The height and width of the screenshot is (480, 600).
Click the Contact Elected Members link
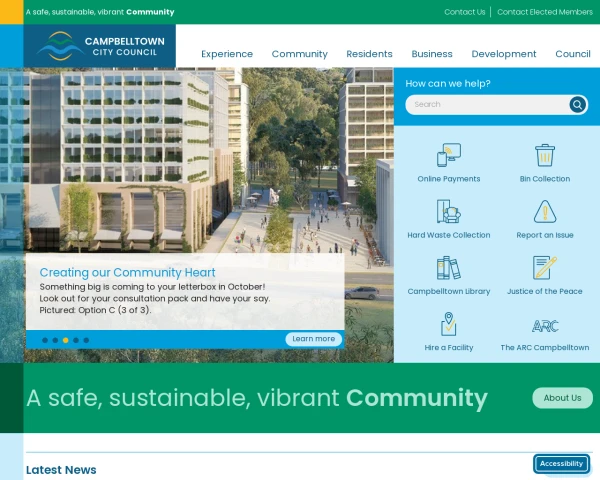click(545, 12)
